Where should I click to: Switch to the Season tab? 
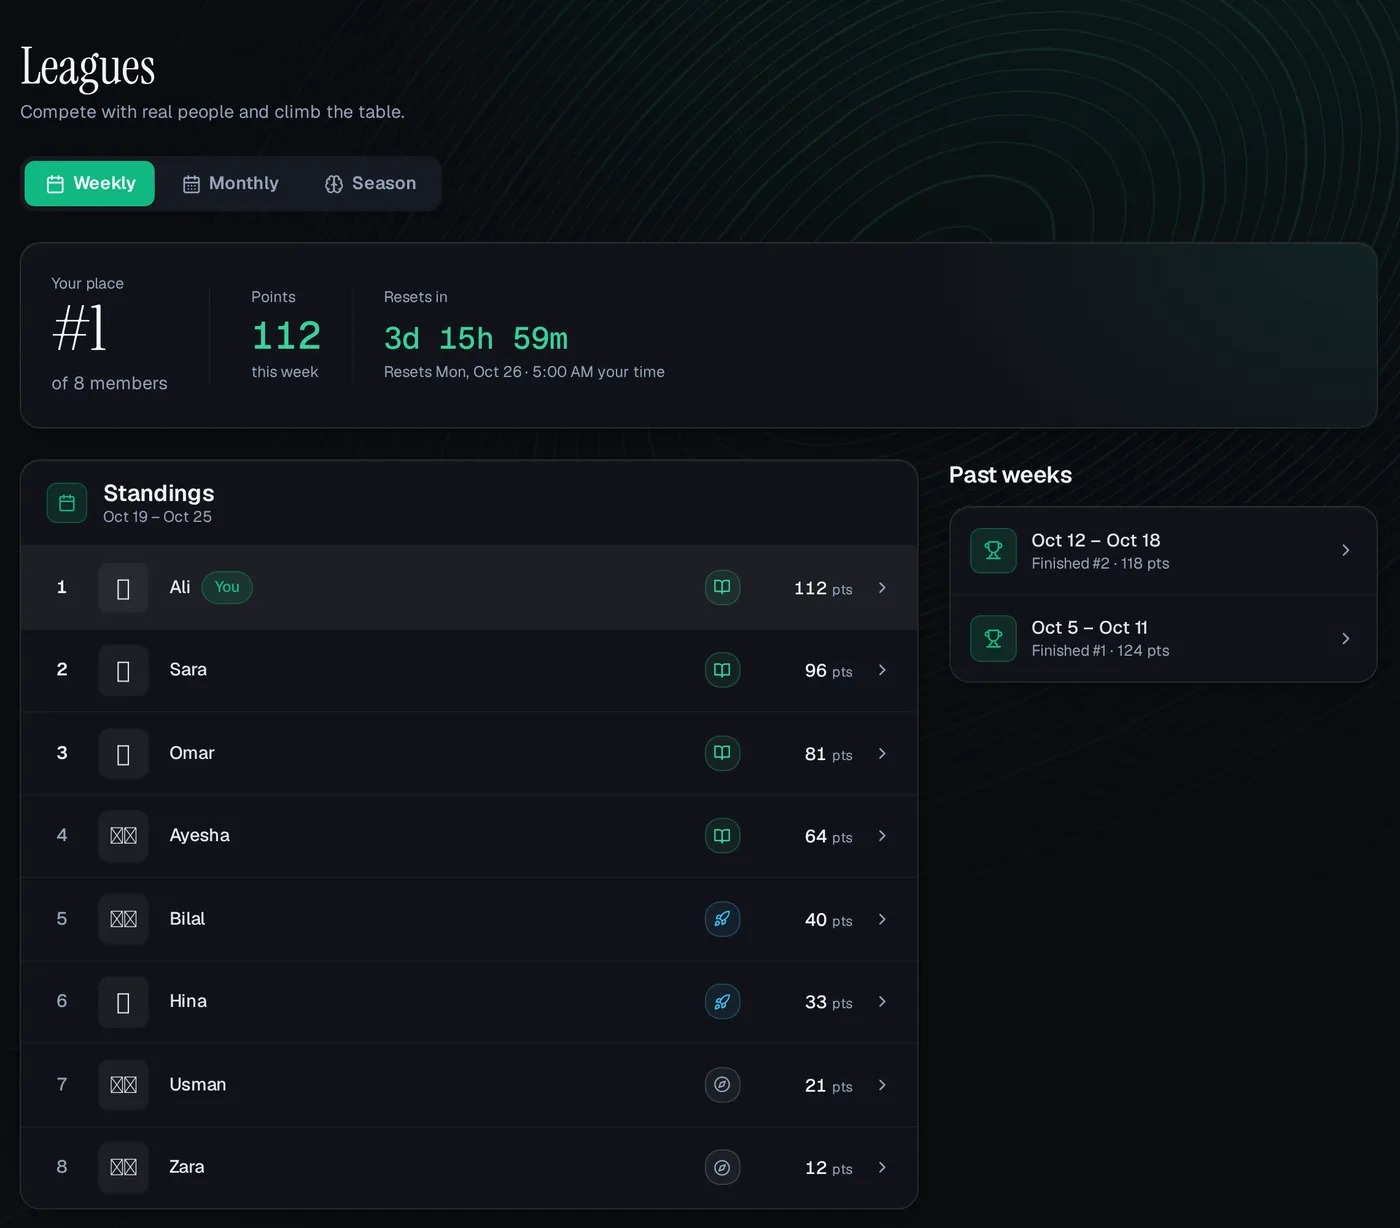pyautogui.click(x=370, y=183)
